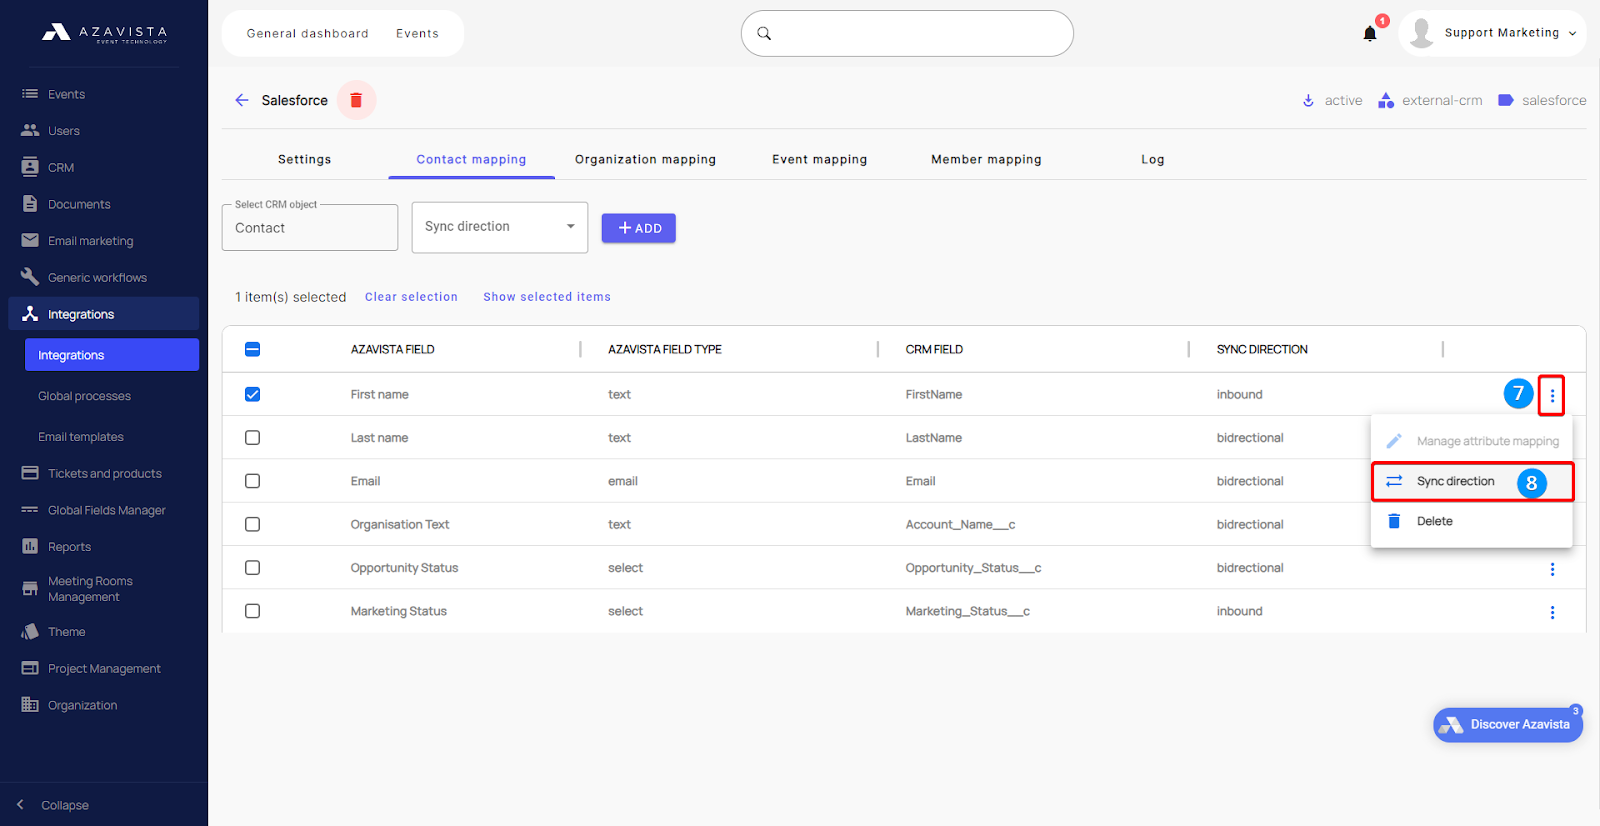Open Global Fields Manager
The image size is (1600, 826).
point(104,510)
